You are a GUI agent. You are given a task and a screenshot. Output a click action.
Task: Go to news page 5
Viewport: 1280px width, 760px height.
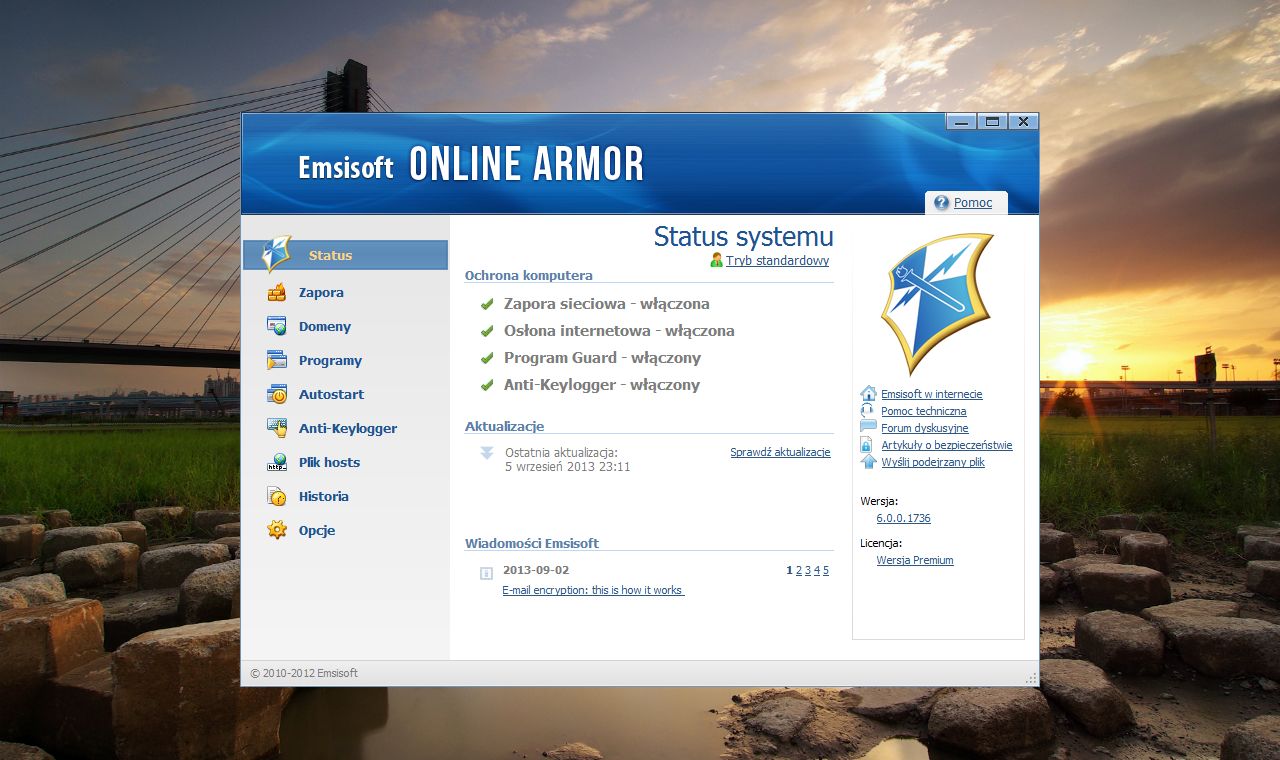[x=826, y=570]
